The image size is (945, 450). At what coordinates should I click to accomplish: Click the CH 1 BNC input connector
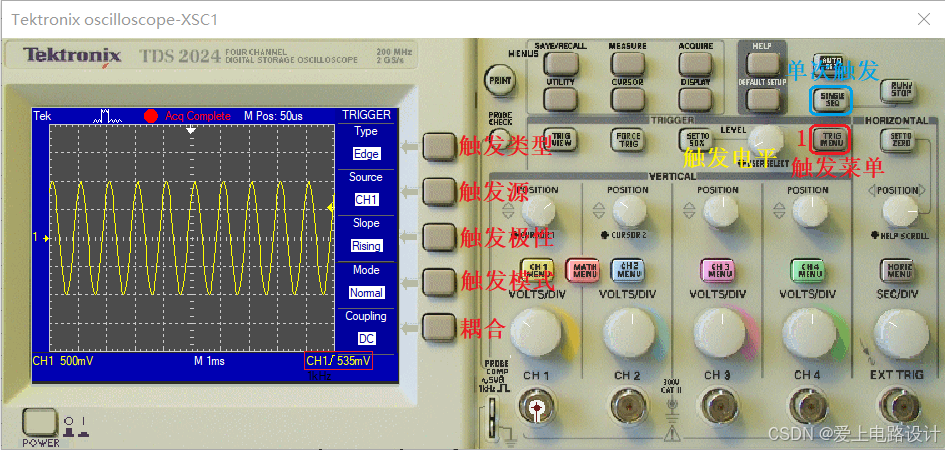pyautogui.click(x=536, y=408)
